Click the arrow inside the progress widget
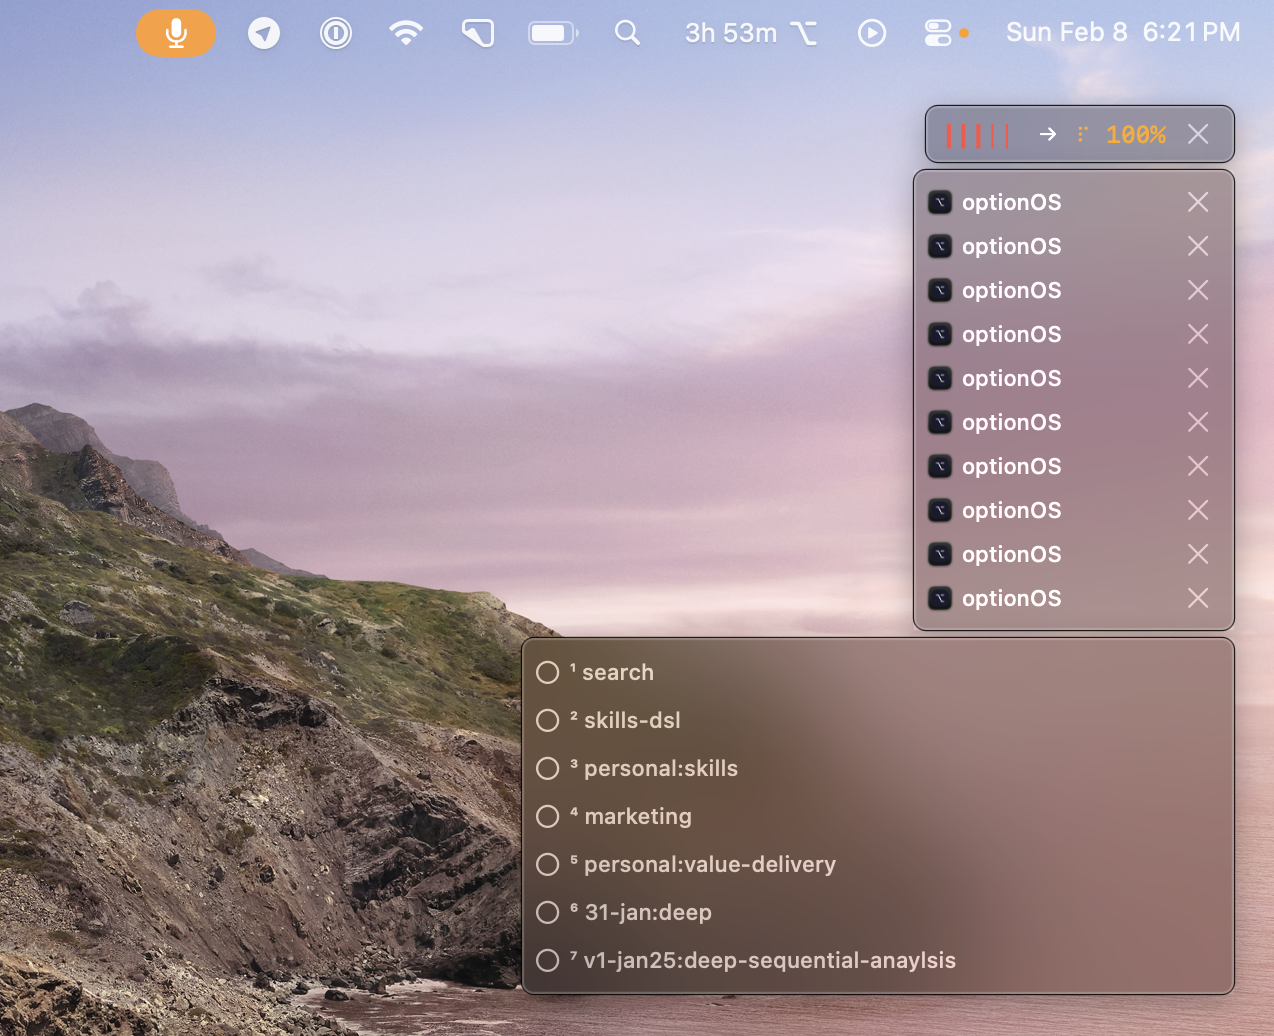The height and width of the screenshot is (1036, 1274). point(1047,133)
